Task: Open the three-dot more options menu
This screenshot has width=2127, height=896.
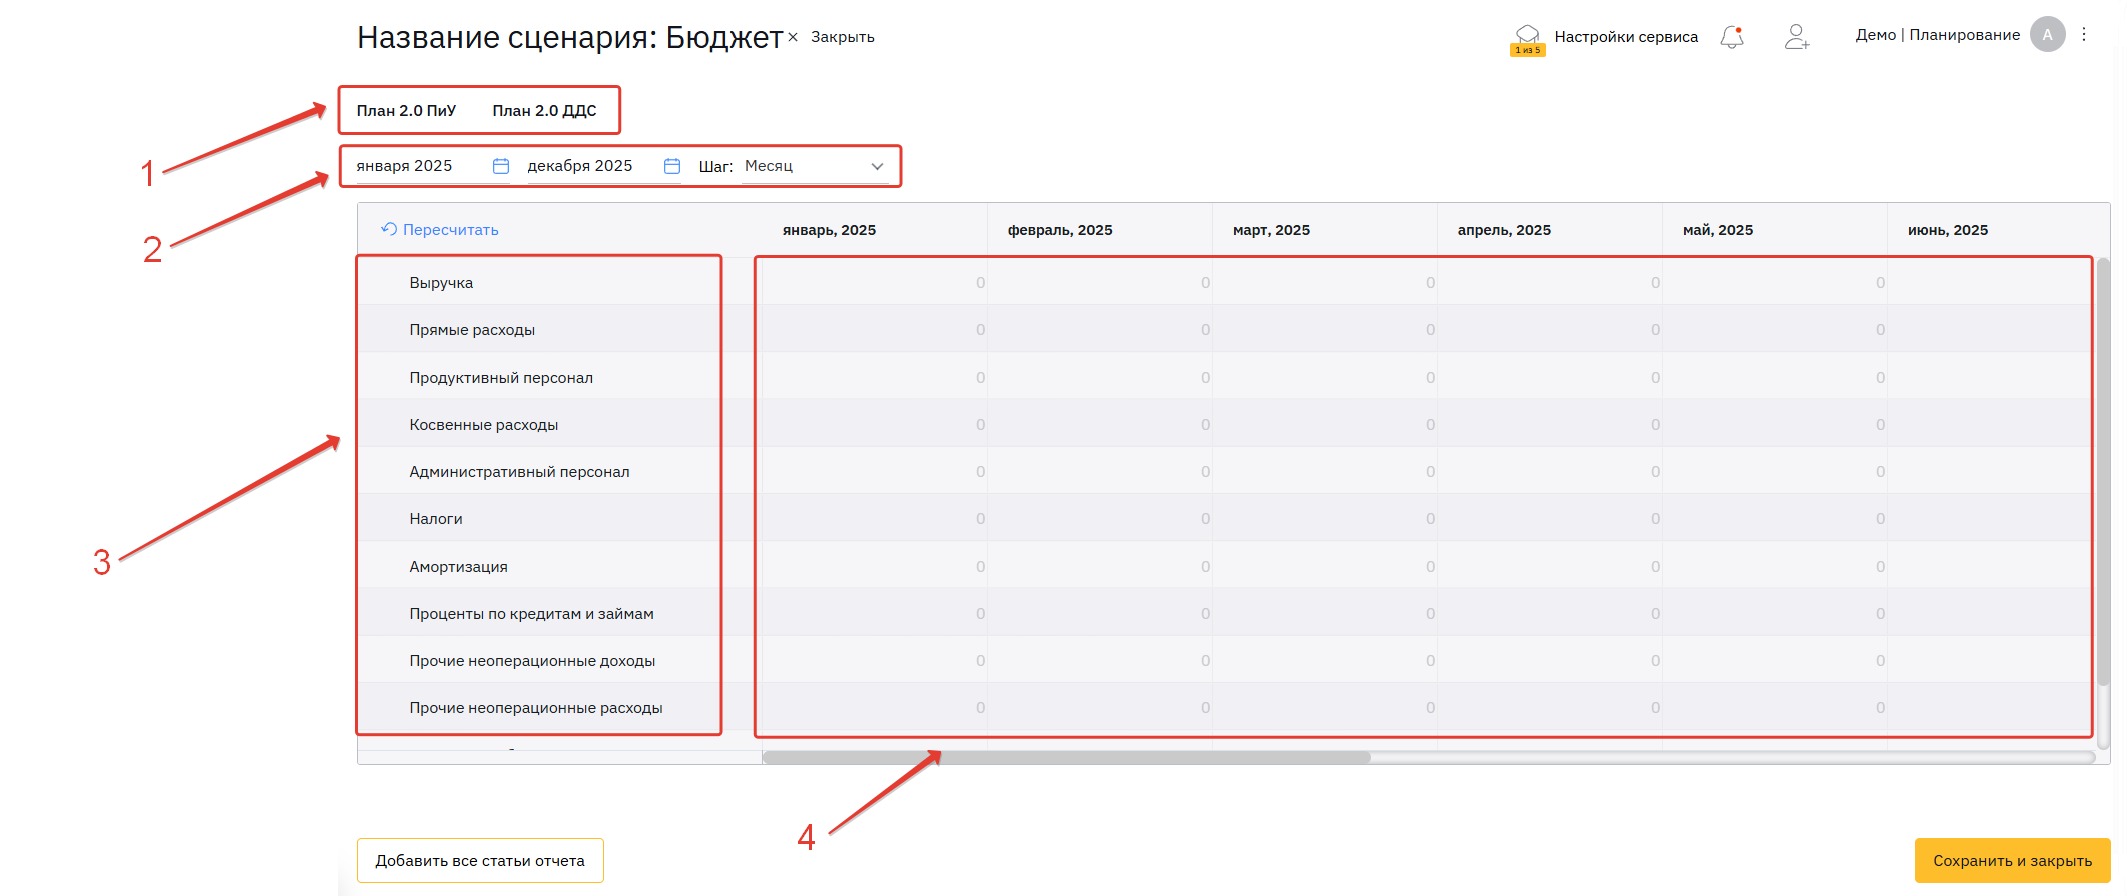Action: coord(2084,35)
